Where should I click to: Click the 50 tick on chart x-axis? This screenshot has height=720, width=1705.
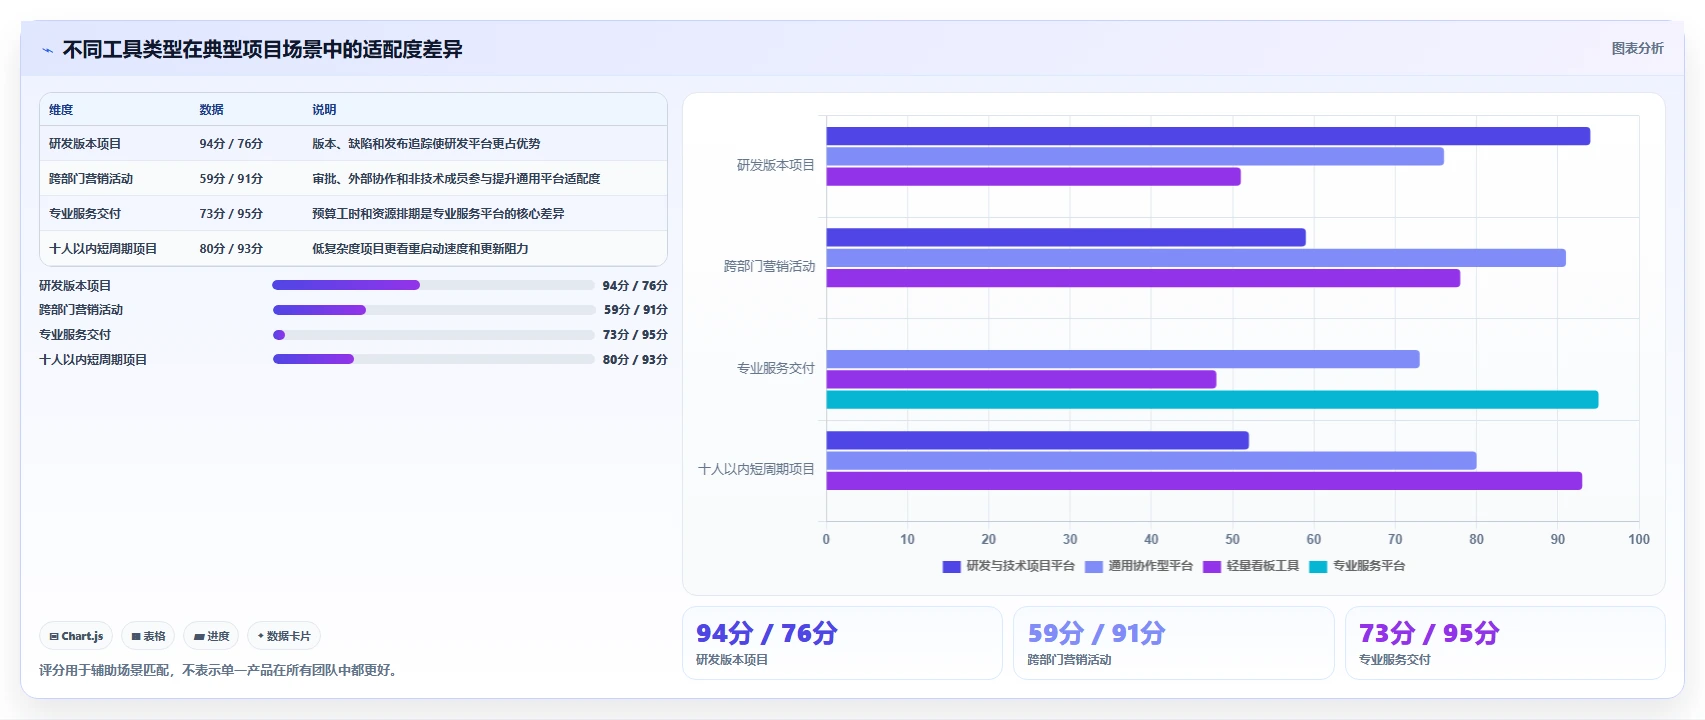pos(1232,539)
